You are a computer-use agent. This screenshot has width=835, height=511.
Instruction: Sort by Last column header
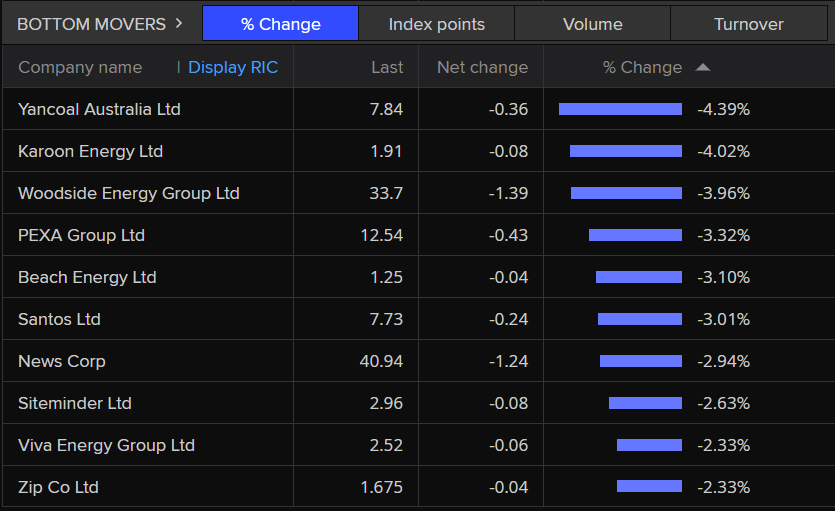(x=387, y=68)
